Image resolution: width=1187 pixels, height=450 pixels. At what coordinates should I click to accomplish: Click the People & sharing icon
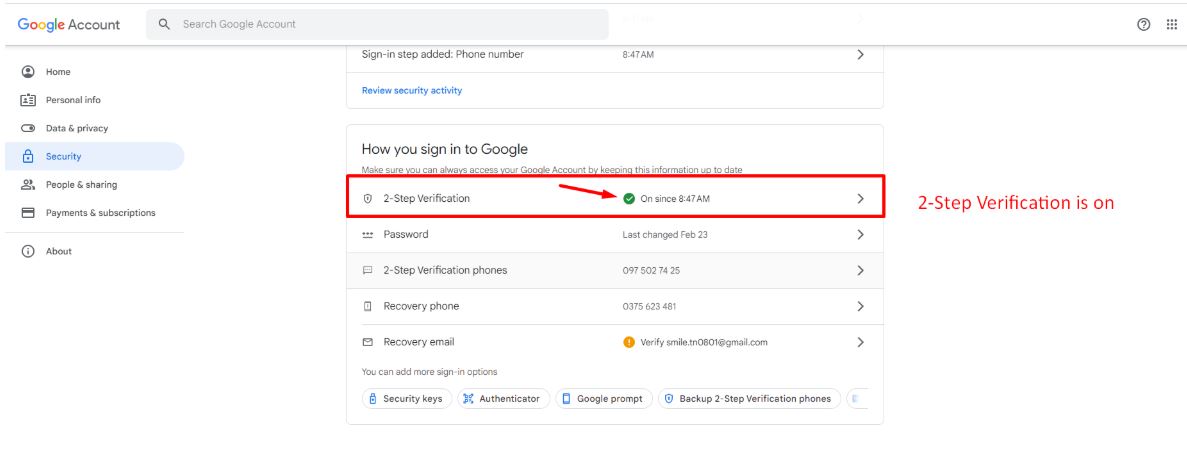(x=28, y=185)
